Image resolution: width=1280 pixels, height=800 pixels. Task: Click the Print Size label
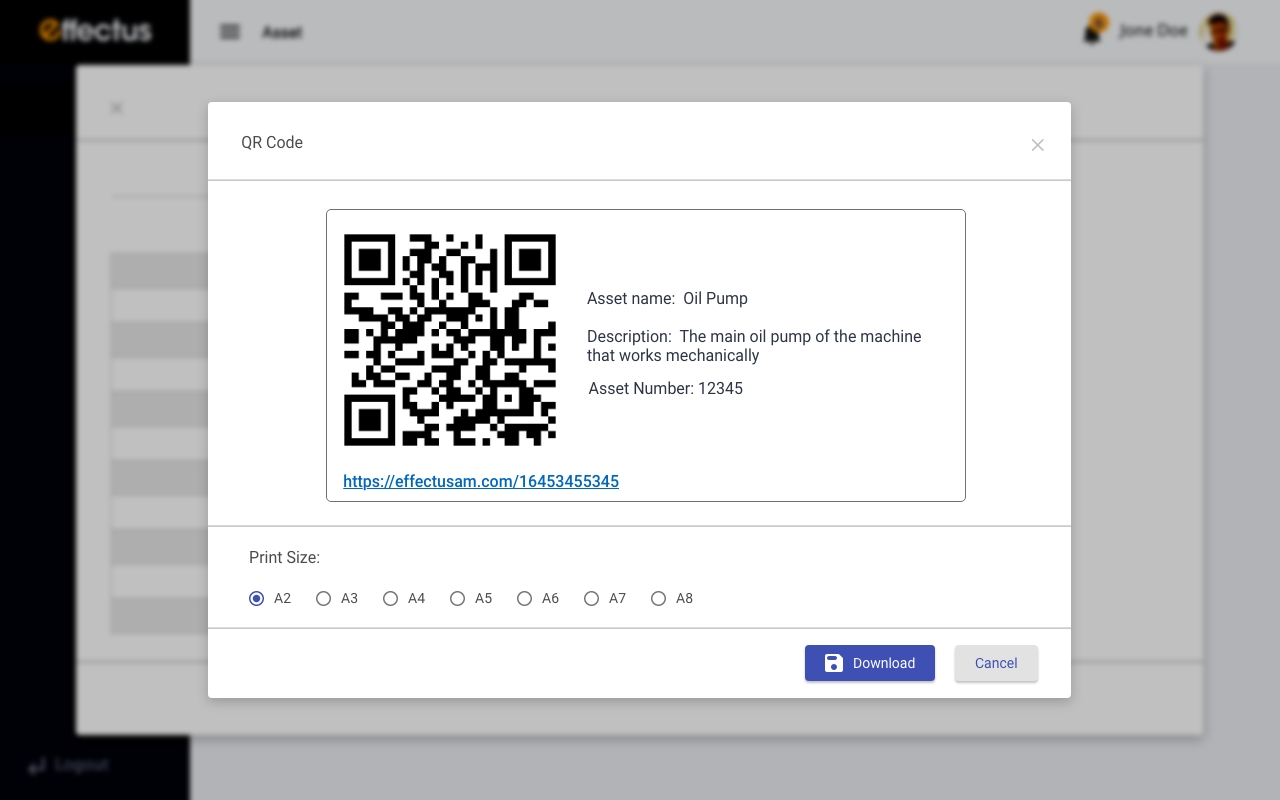point(284,557)
